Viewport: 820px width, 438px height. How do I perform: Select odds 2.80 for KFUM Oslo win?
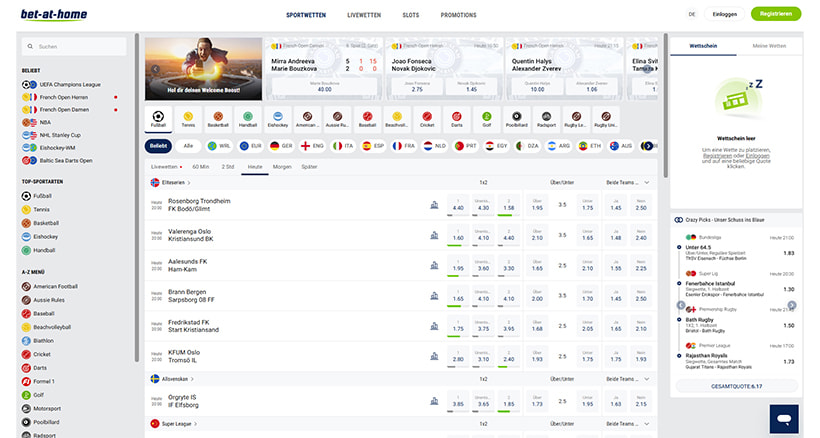click(458, 356)
